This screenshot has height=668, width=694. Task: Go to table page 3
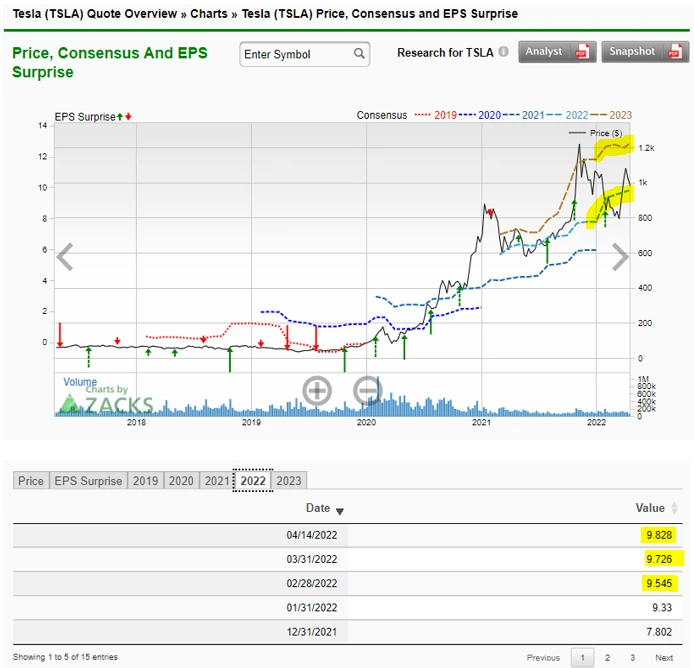(632, 658)
